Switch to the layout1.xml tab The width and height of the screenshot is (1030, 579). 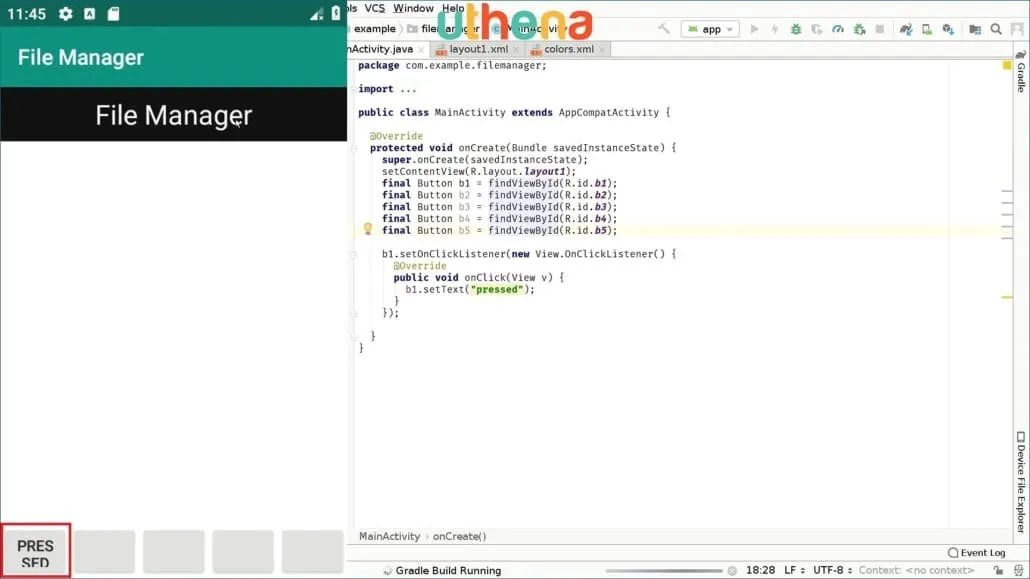point(478,49)
